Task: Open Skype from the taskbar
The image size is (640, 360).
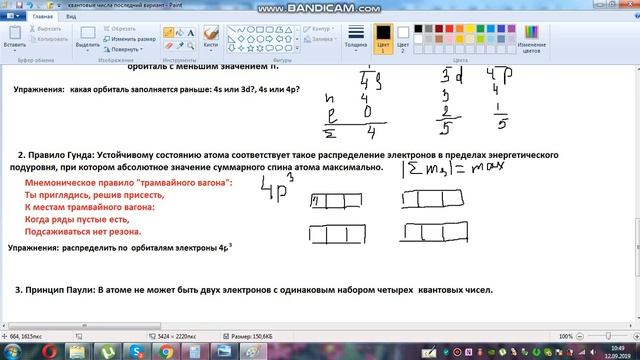Action: pos(136,352)
